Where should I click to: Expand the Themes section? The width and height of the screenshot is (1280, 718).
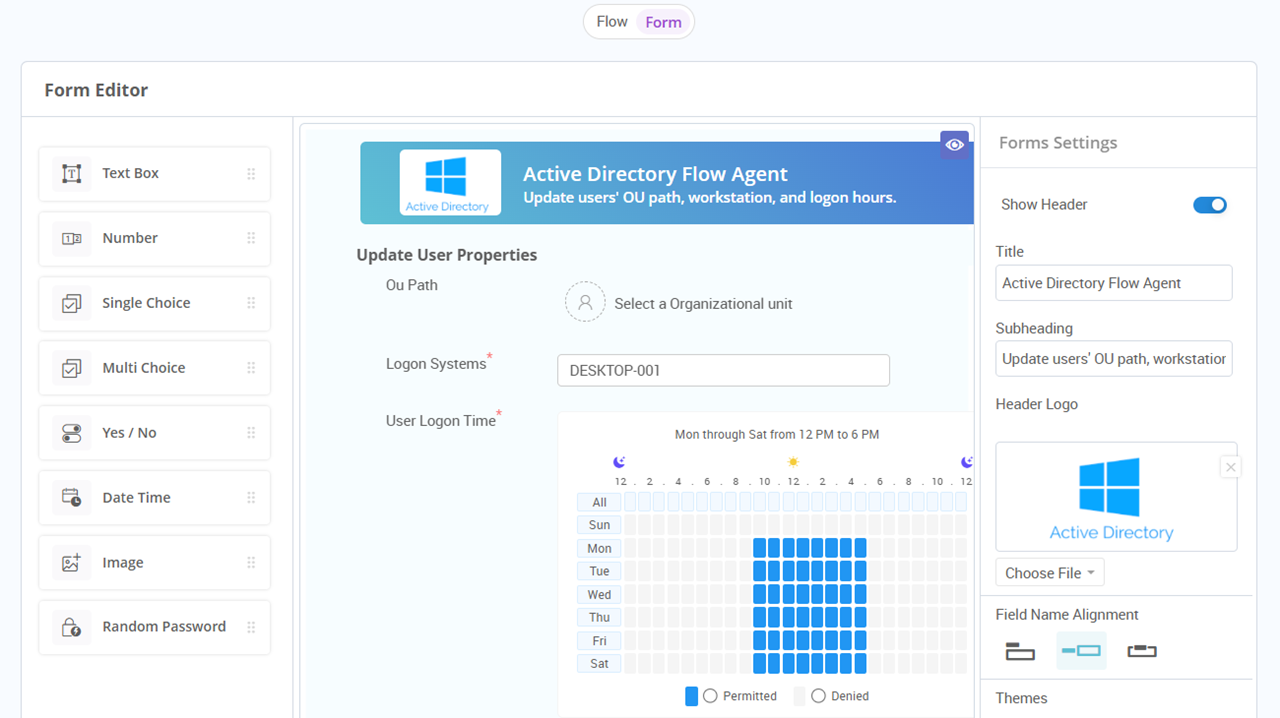(x=1023, y=698)
